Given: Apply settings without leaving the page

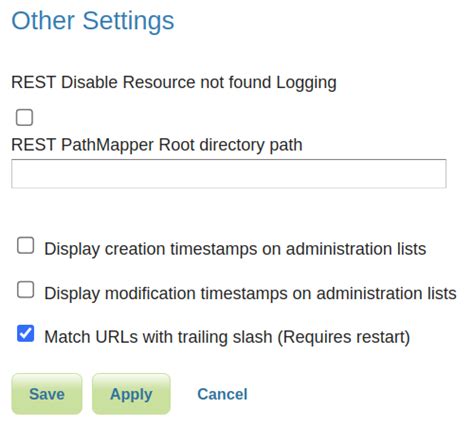Looking at the screenshot, I should pyautogui.click(x=131, y=394).
